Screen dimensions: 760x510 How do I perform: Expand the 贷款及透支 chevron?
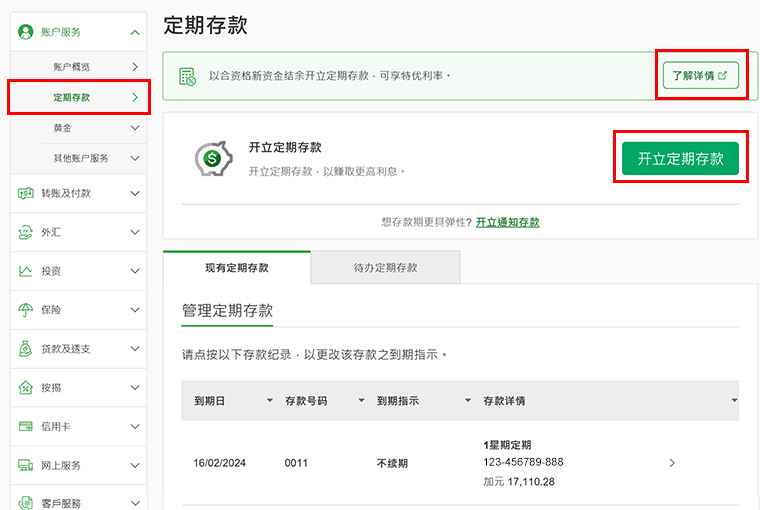135,349
